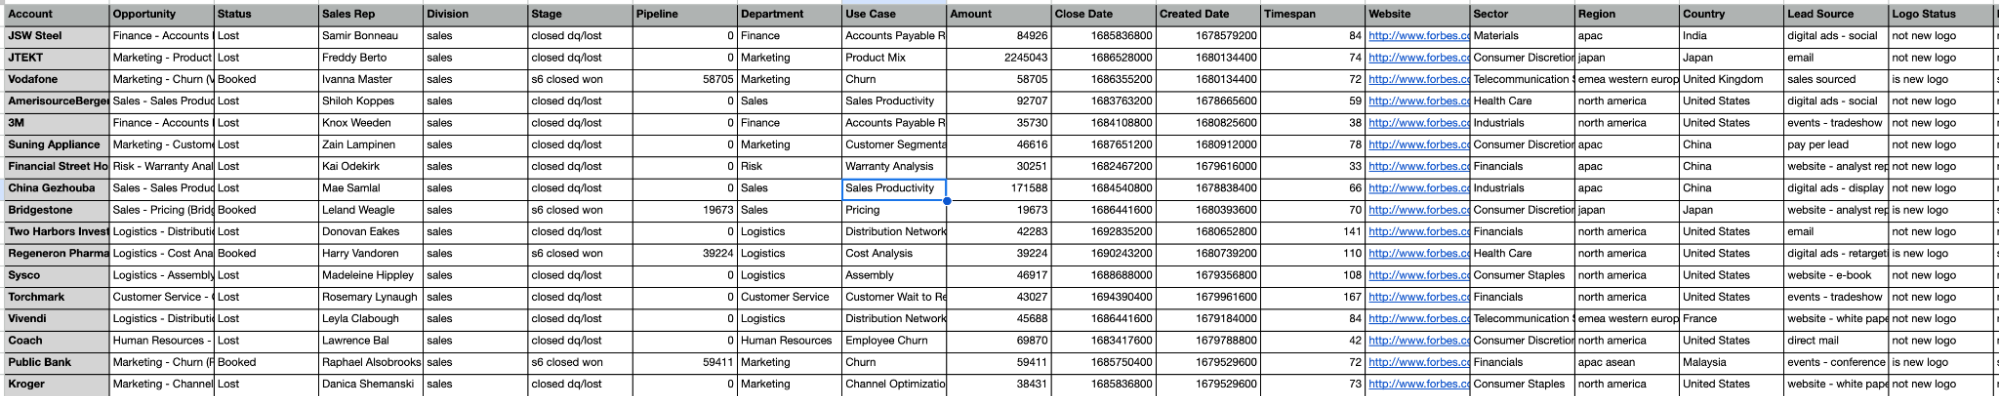Image resolution: width=1999 pixels, height=396 pixels.
Task: Select the direct mail lead source cell
Action: [x=1836, y=341]
